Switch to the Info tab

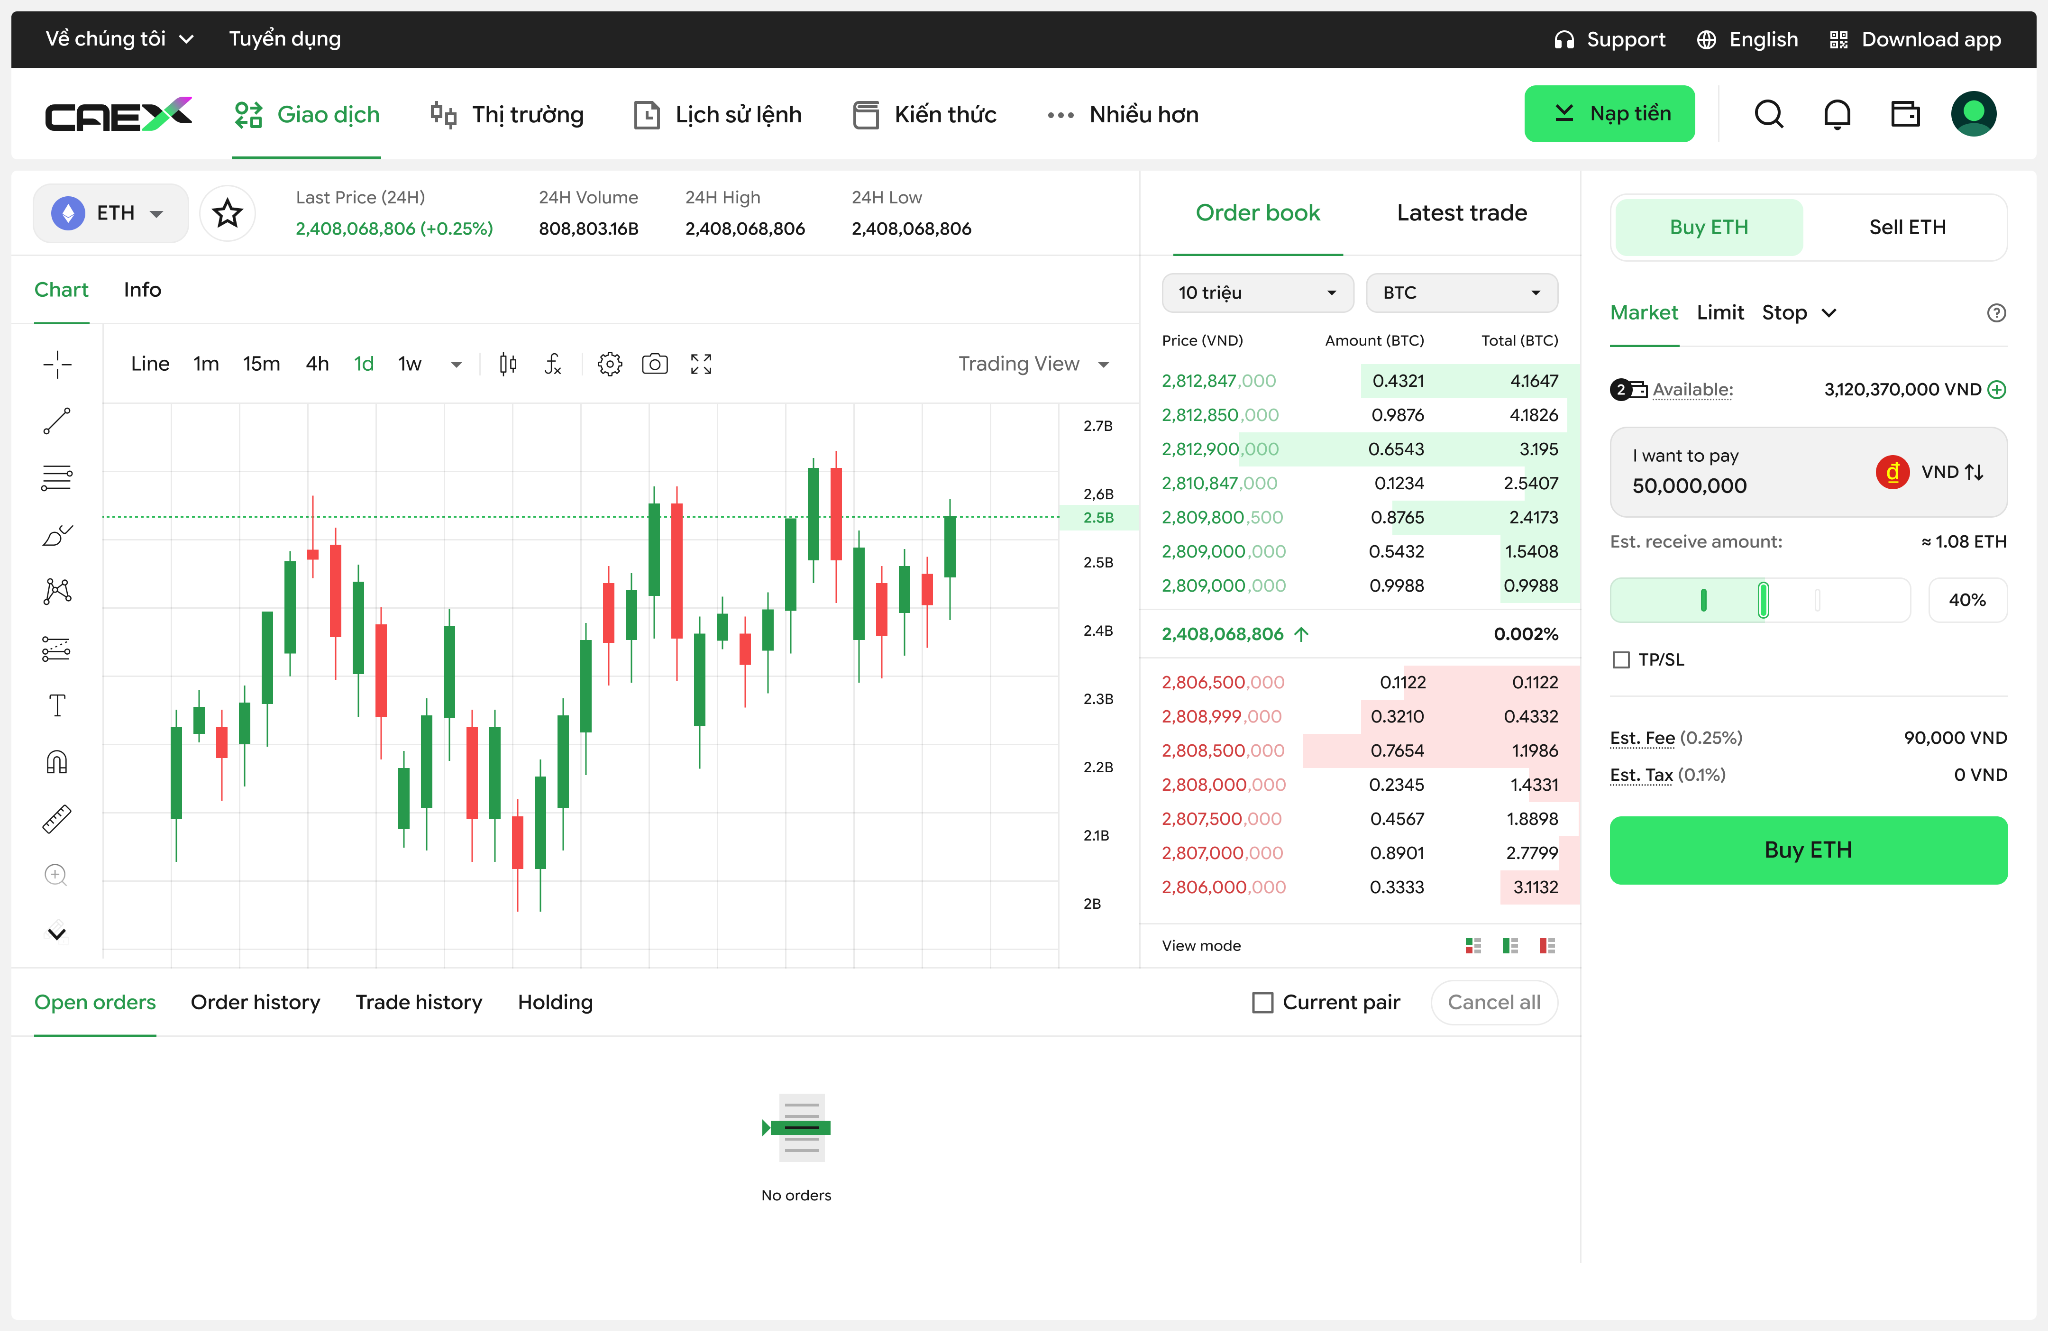pos(142,290)
